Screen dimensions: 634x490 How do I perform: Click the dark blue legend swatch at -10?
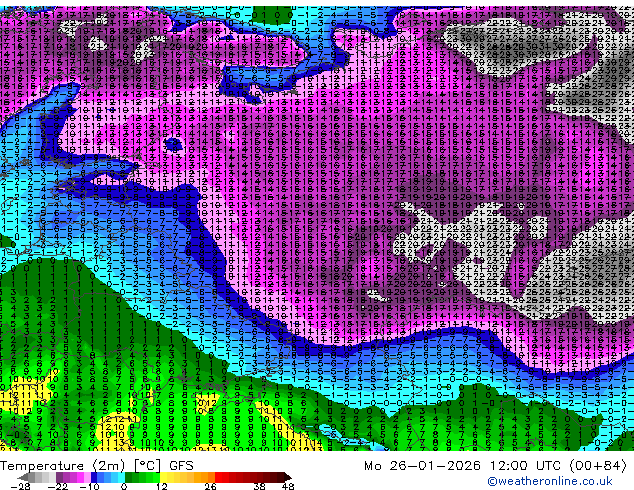[x=94, y=477]
